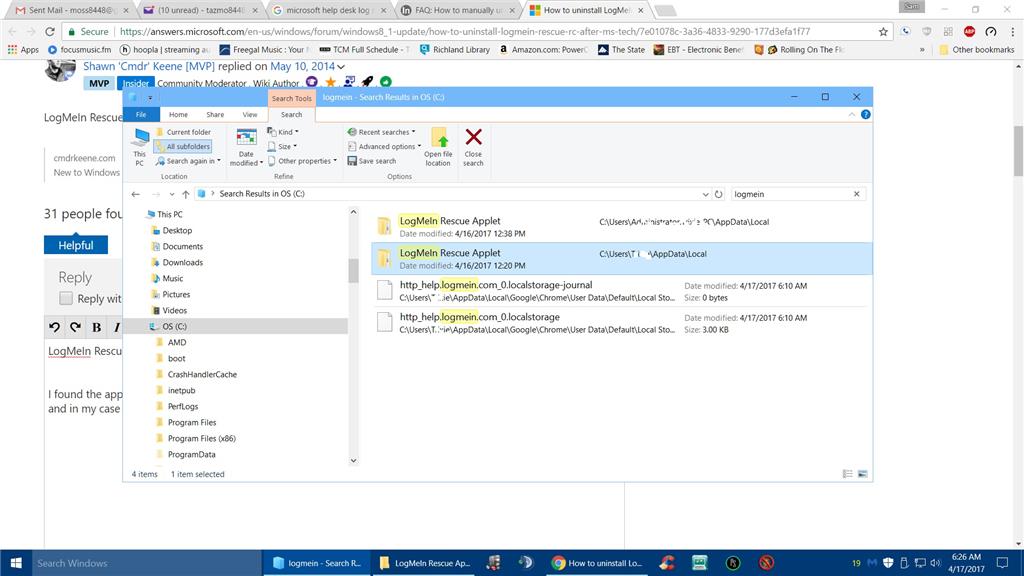
Task: Click Save search button
Action: click(372, 161)
